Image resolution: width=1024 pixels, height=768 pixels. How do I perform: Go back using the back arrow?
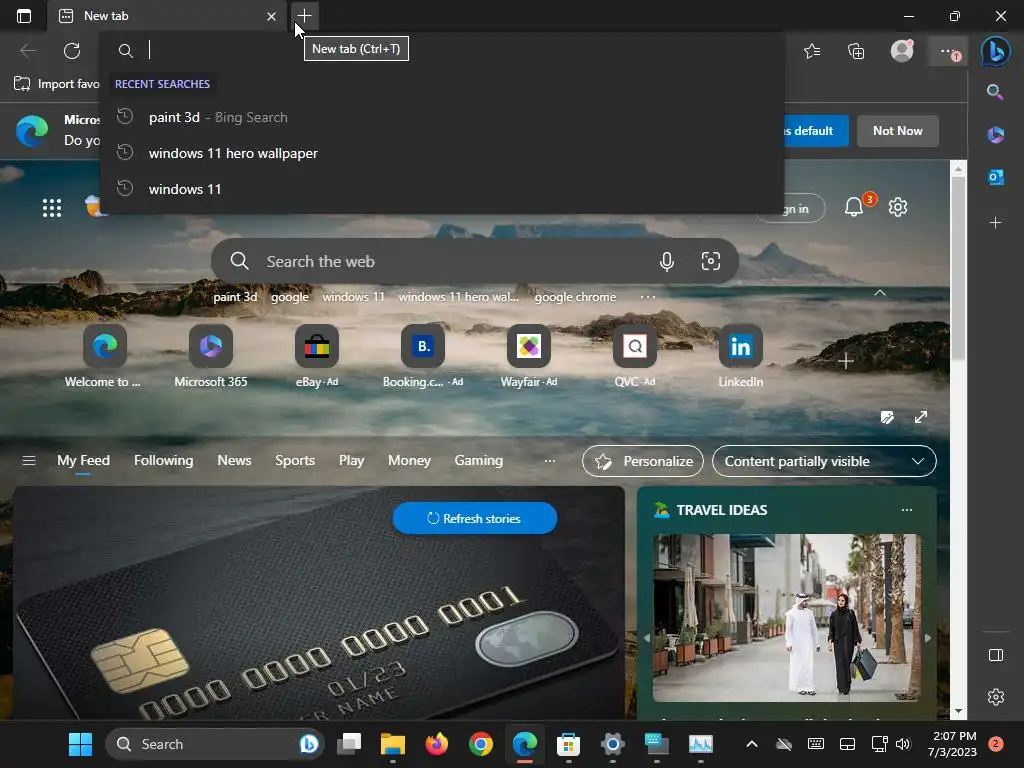point(27,50)
